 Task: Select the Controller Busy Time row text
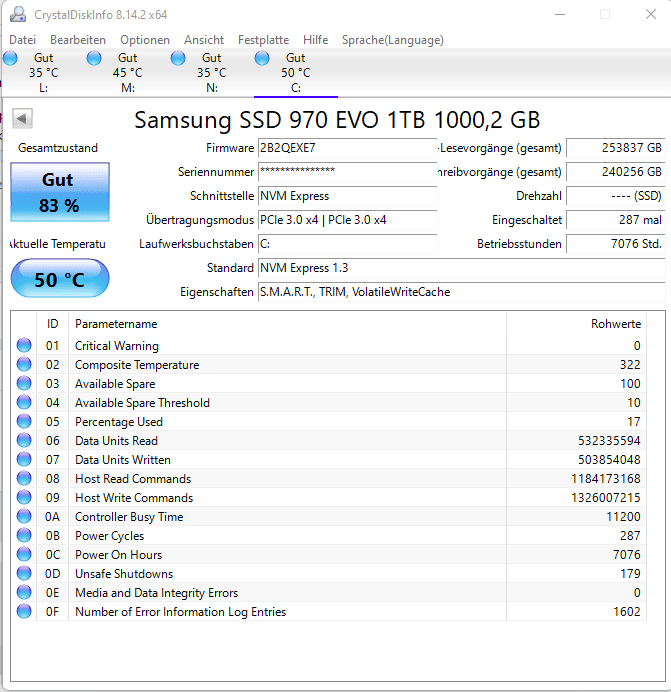click(129, 516)
